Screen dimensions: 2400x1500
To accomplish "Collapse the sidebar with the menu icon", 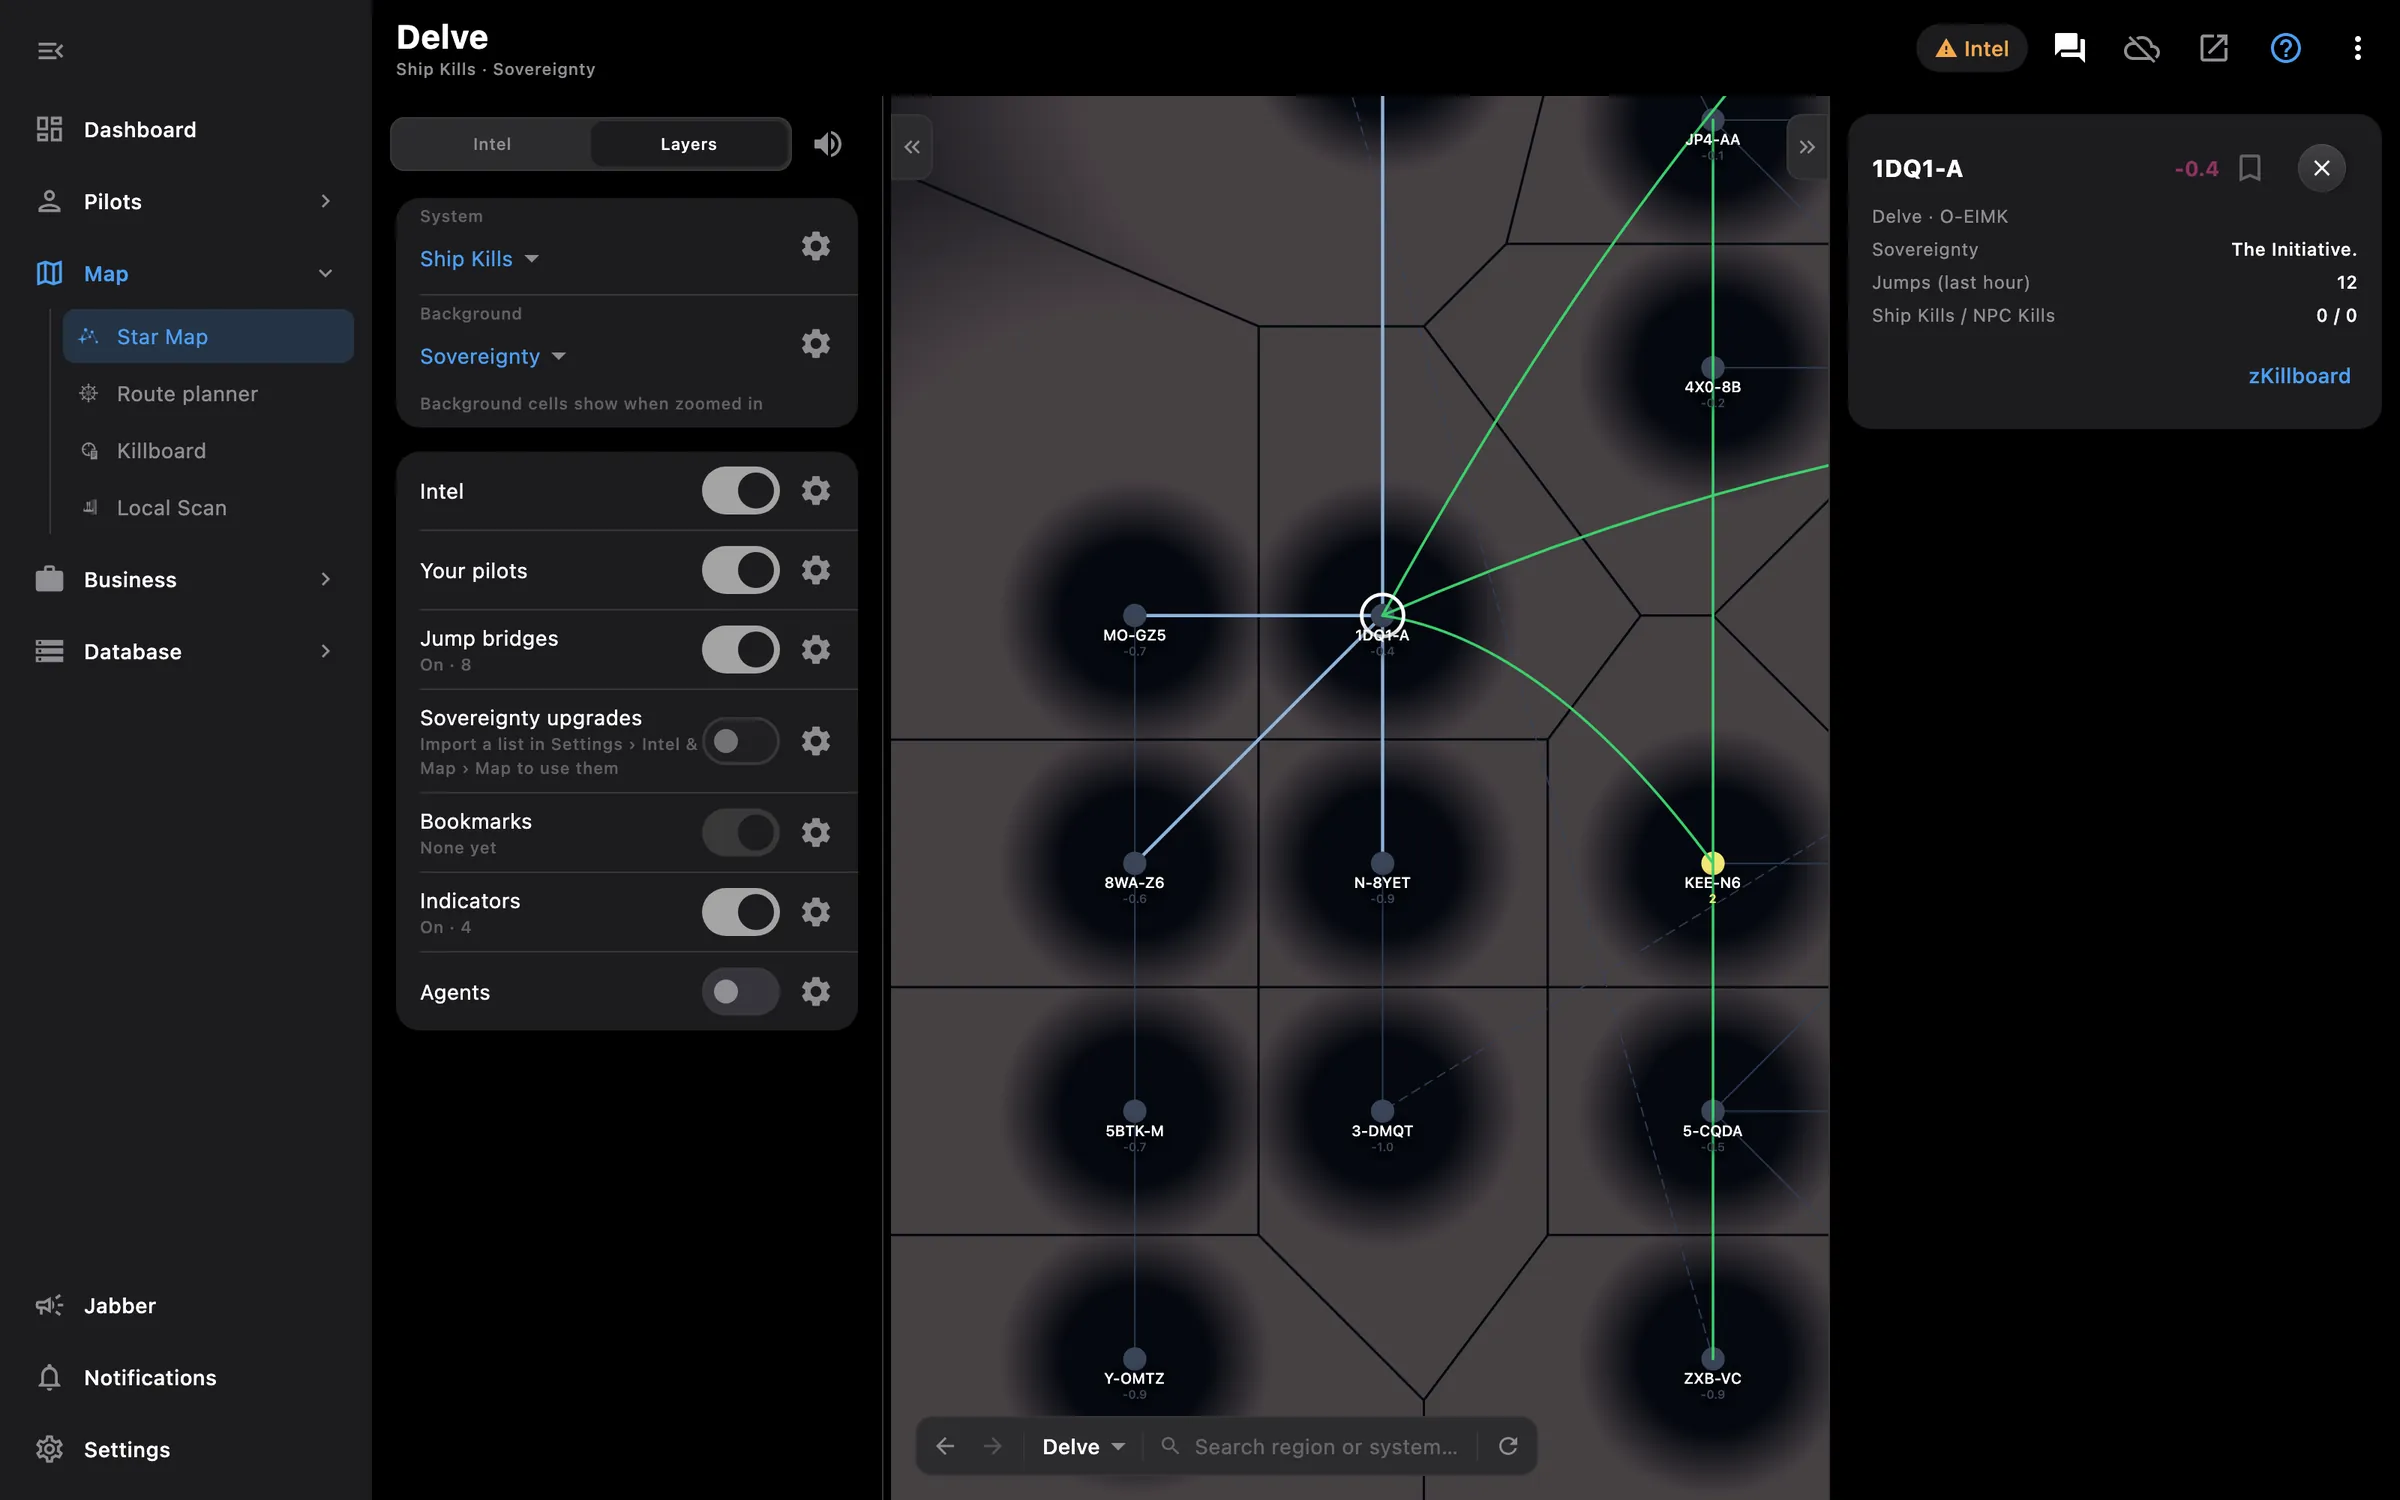I will coord(50,50).
